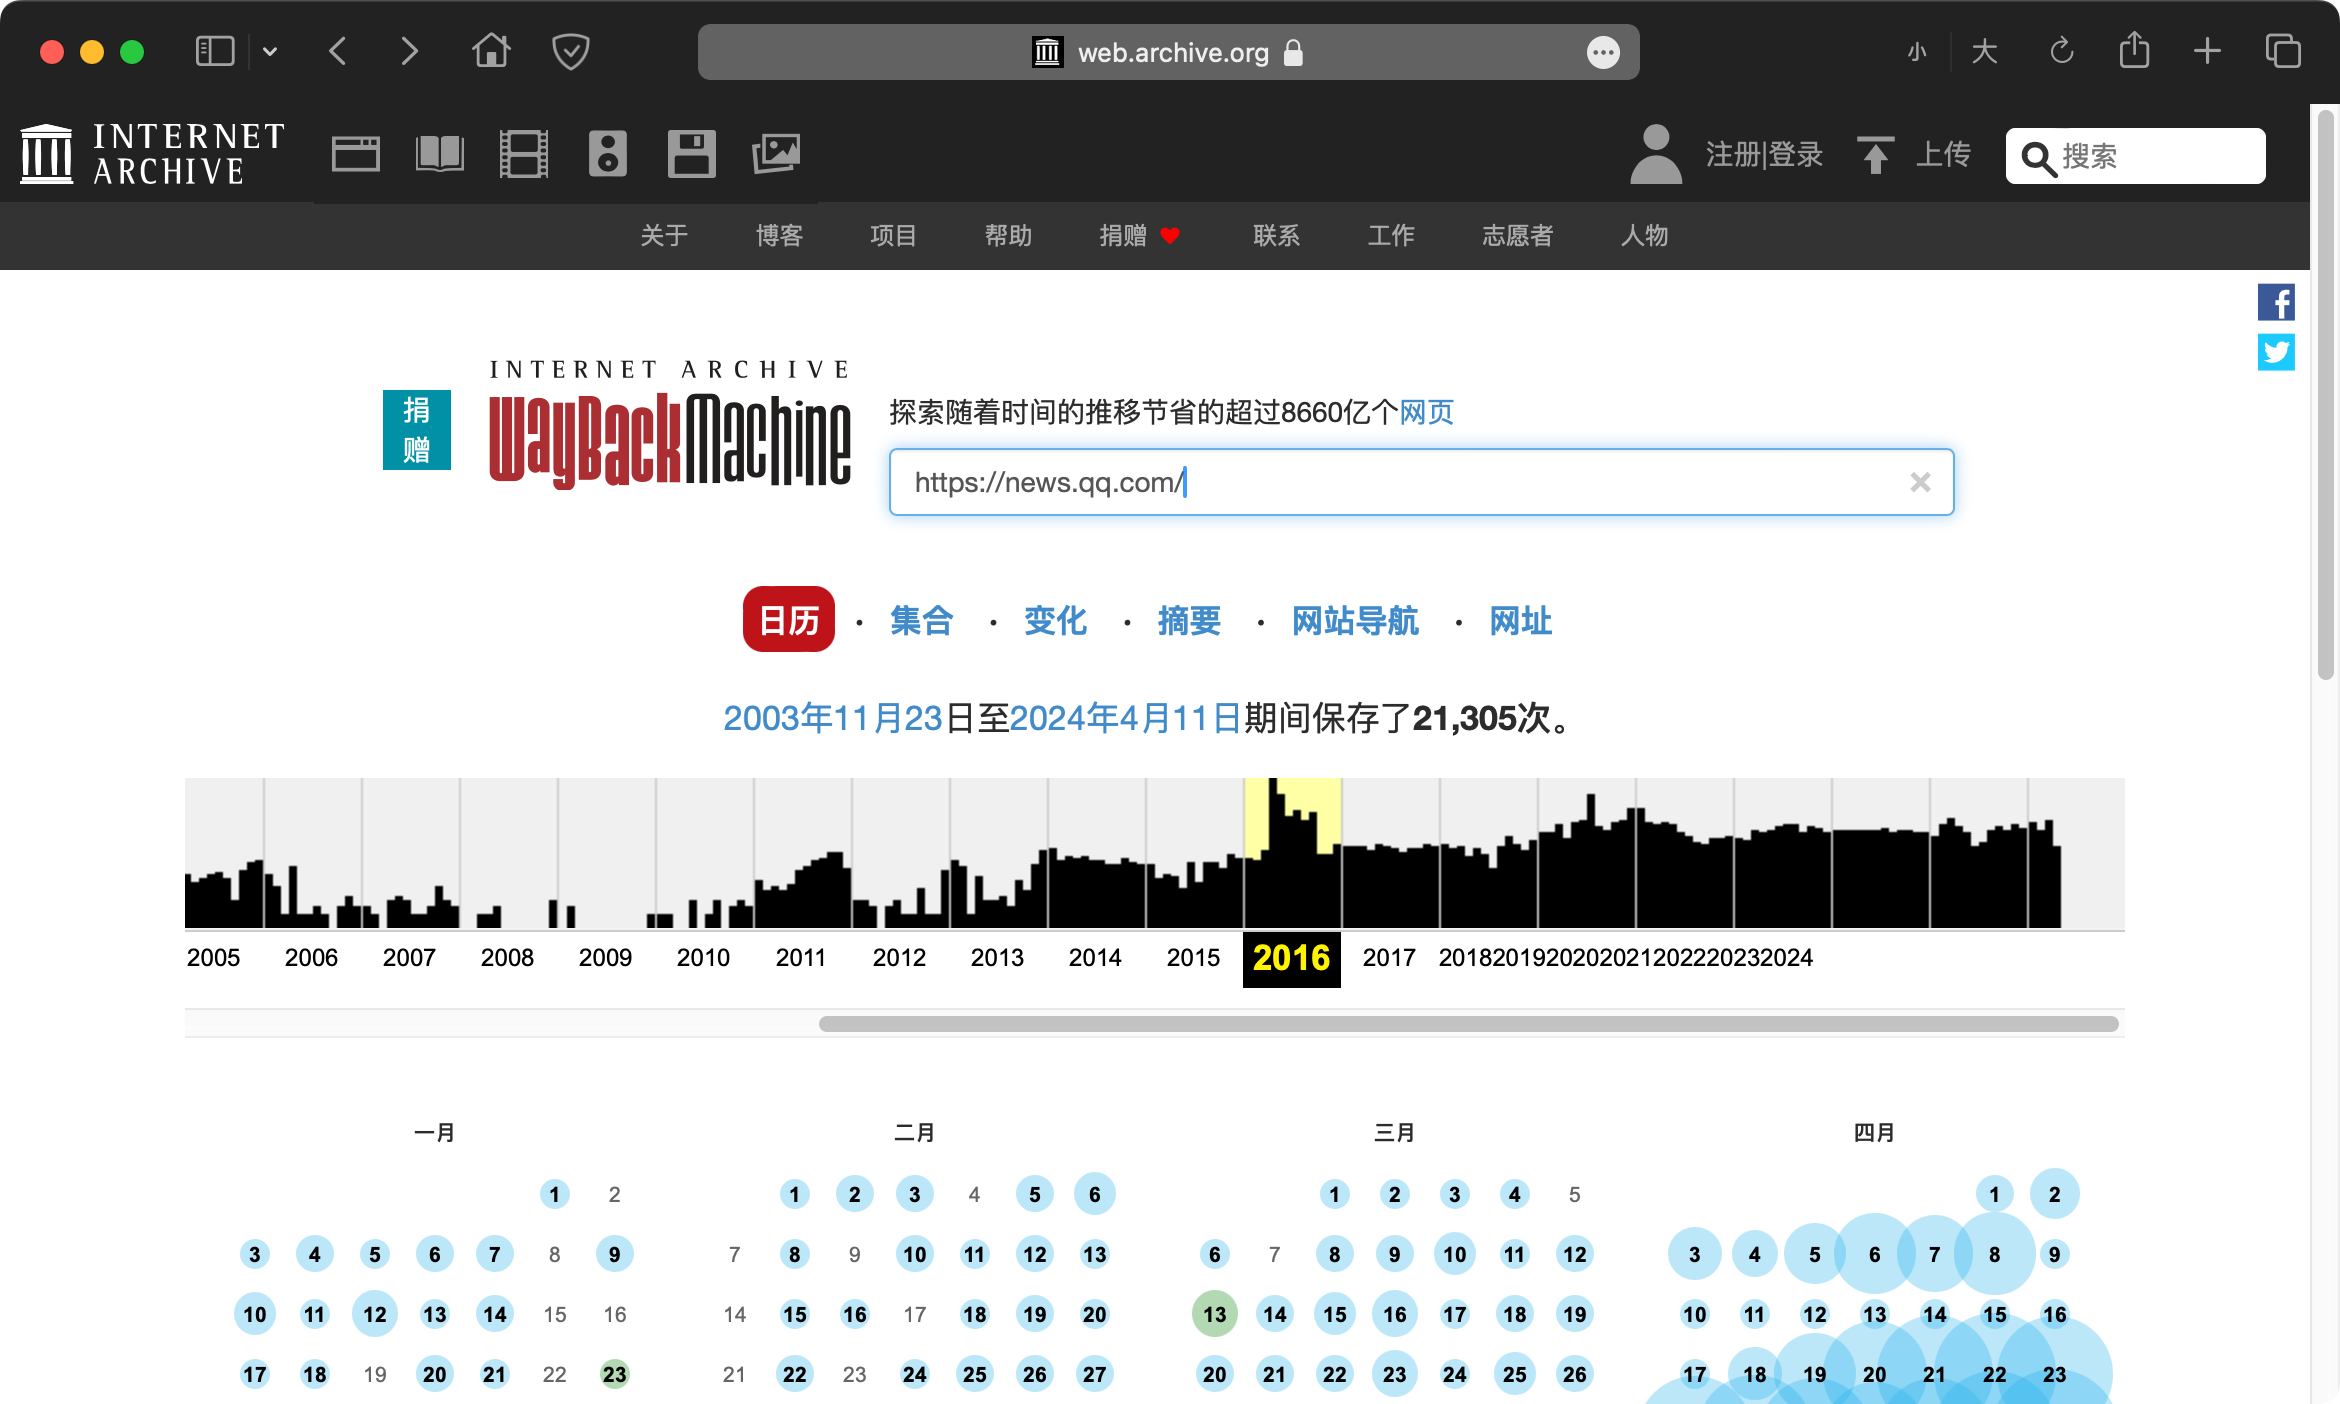This screenshot has width=2340, height=1404.
Task: Click the horizontal timeline scrollbar
Action: tap(1468, 1024)
